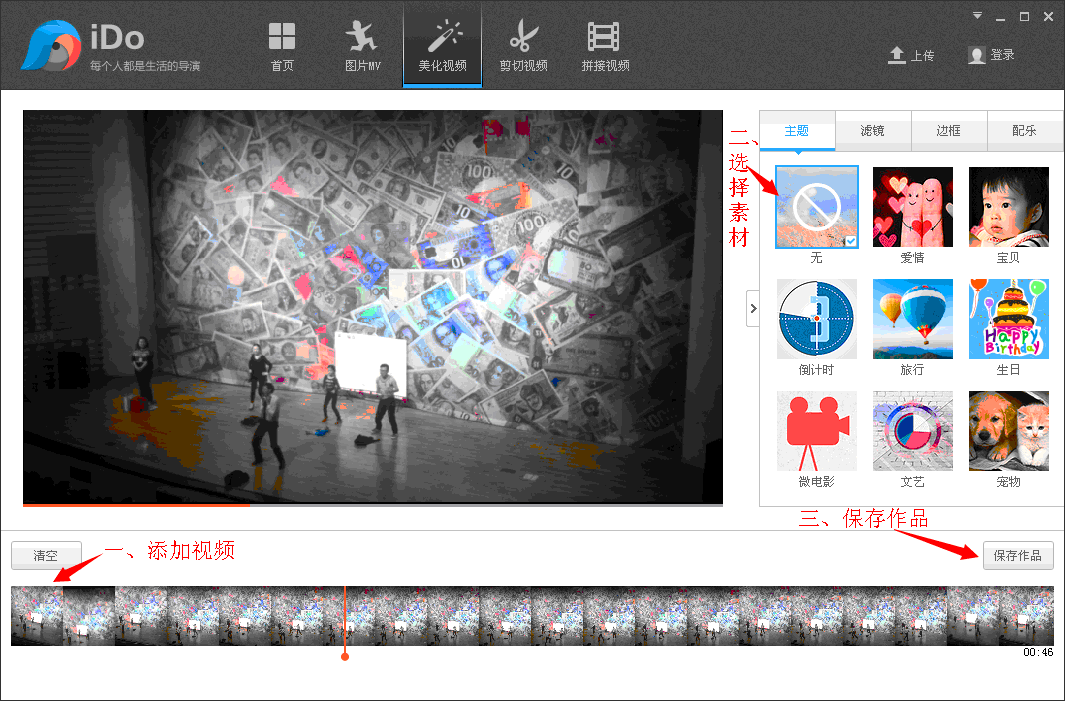
Task: Open the 配乐 music tab
Action: [x=1025, y=131]
